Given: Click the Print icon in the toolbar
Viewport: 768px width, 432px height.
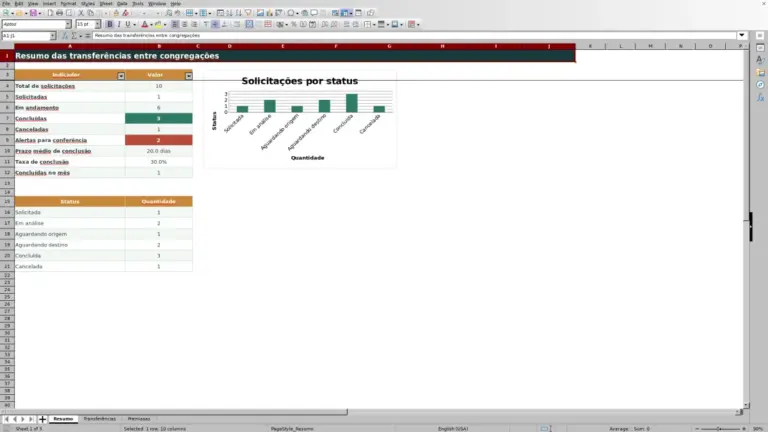Looking at the screenshot, I should (59, 13).
